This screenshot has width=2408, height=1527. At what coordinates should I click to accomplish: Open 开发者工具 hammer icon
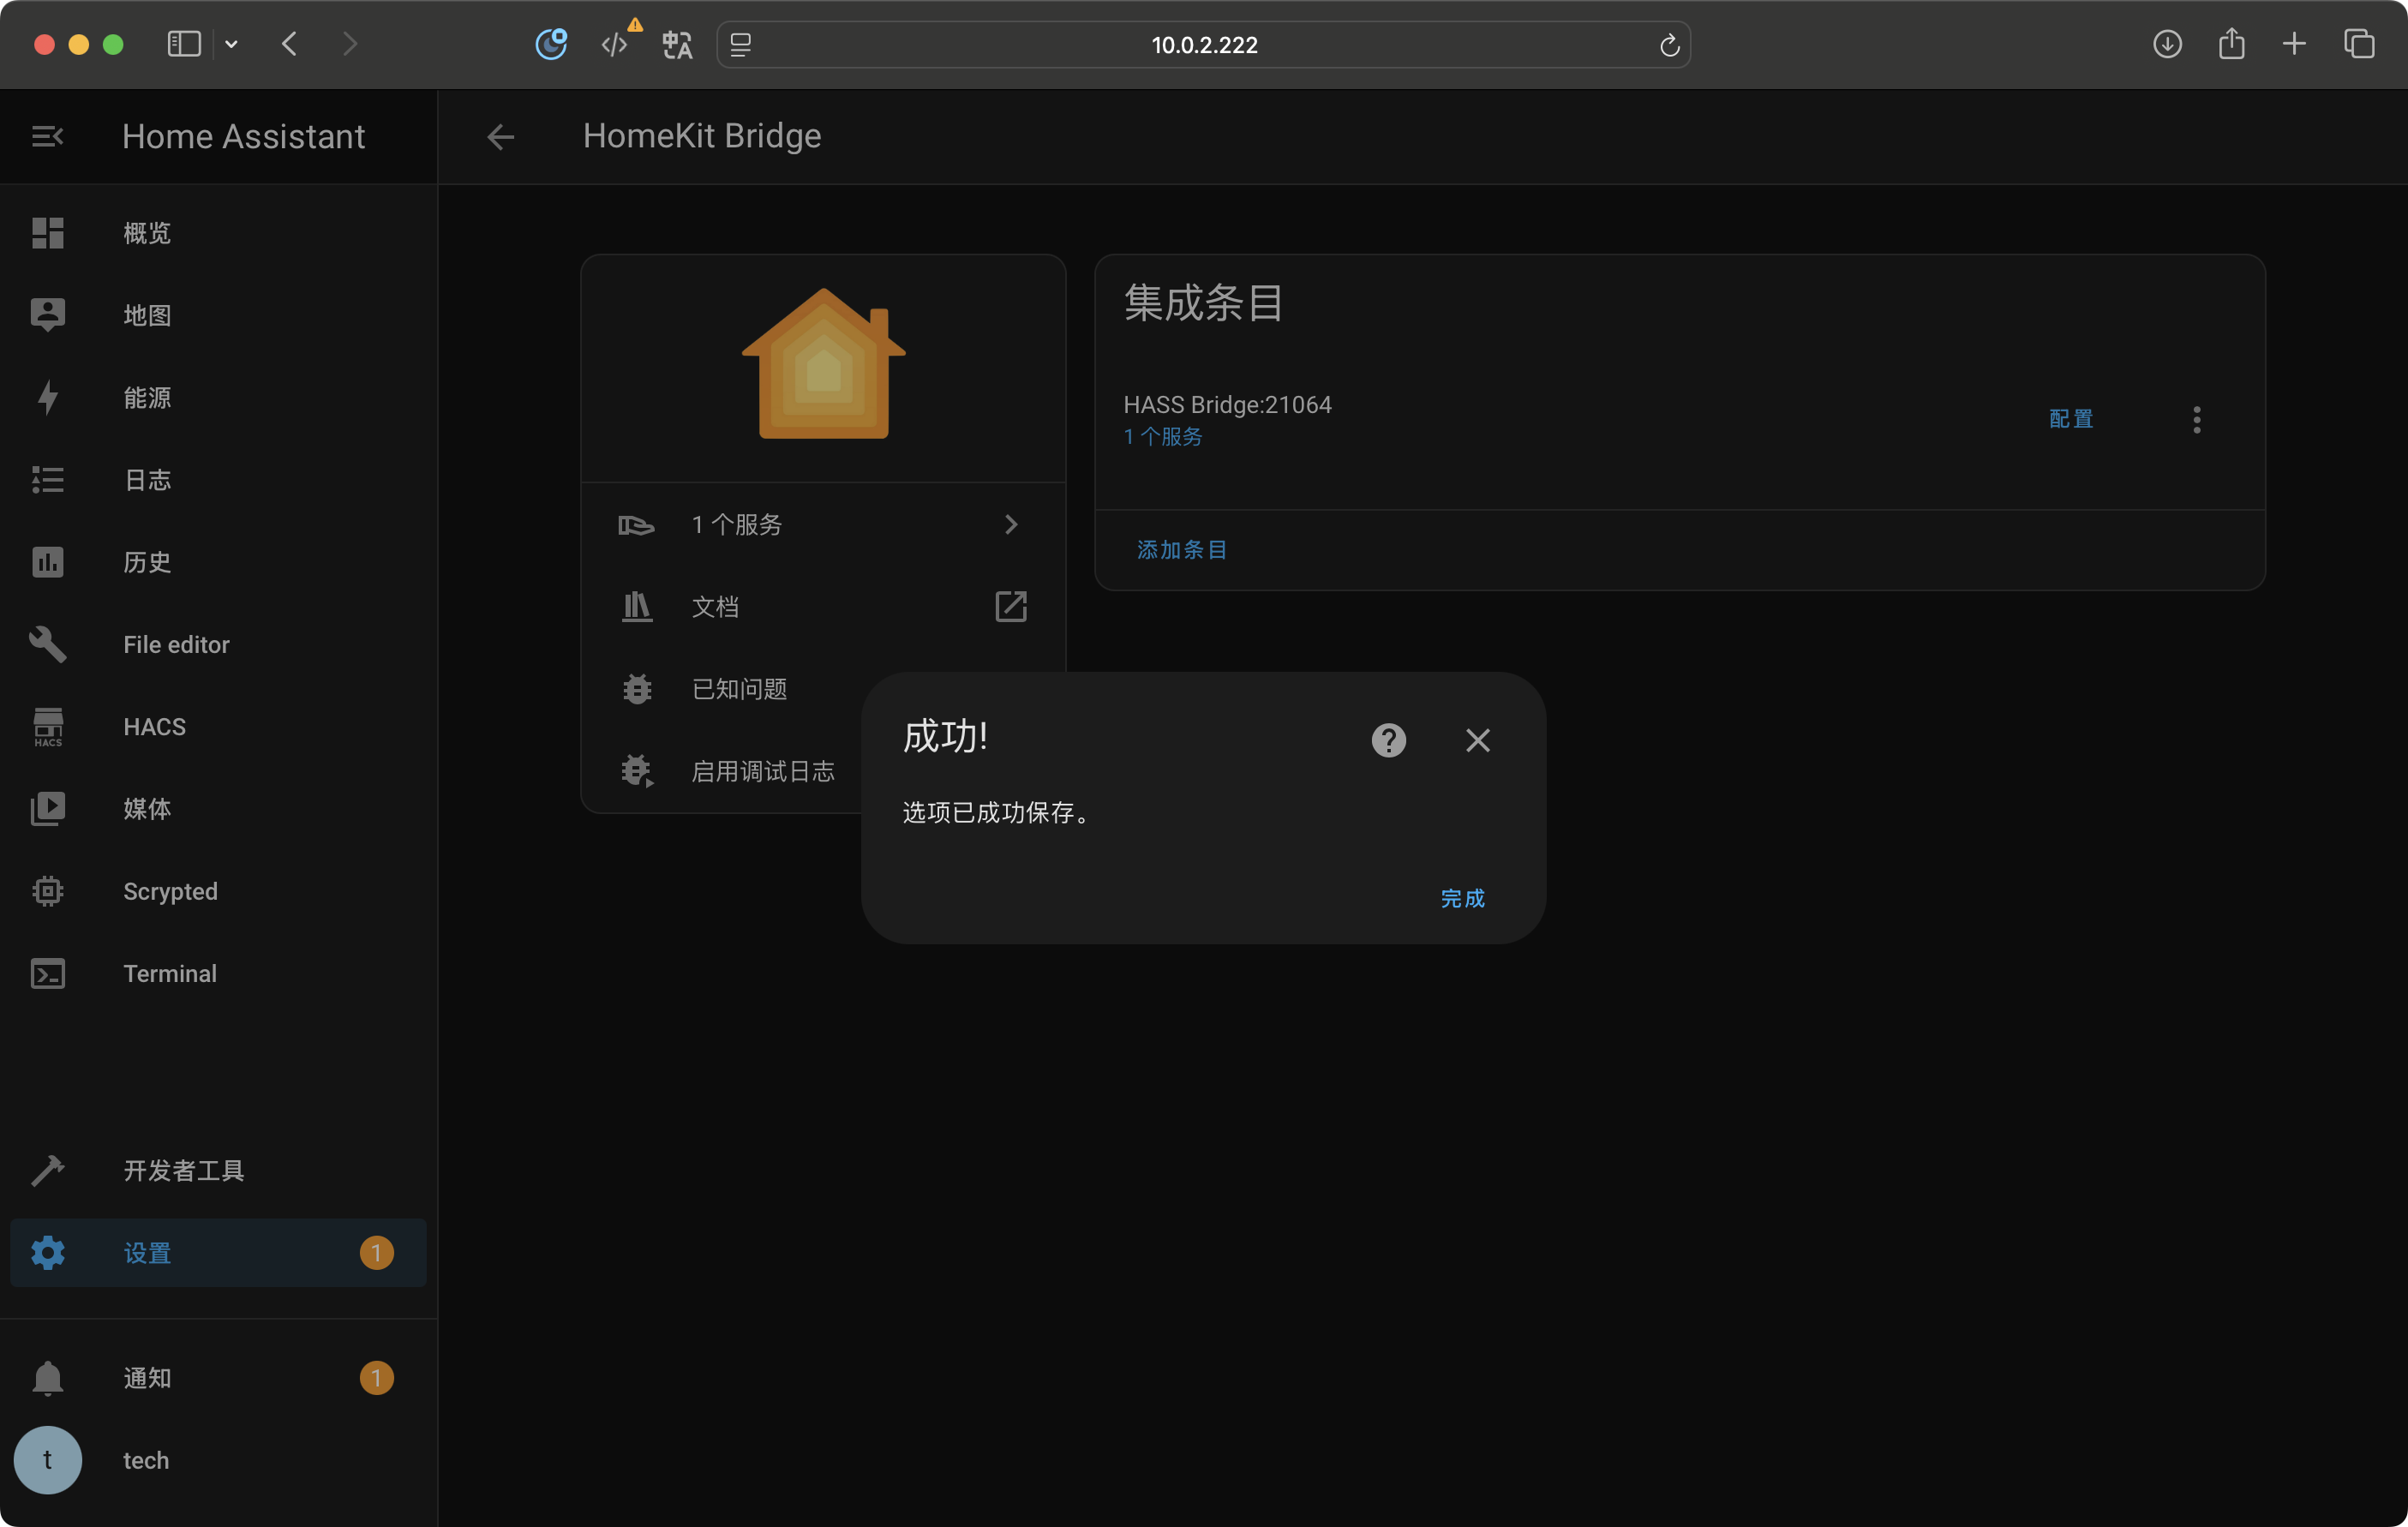[x=47, y=1170]
